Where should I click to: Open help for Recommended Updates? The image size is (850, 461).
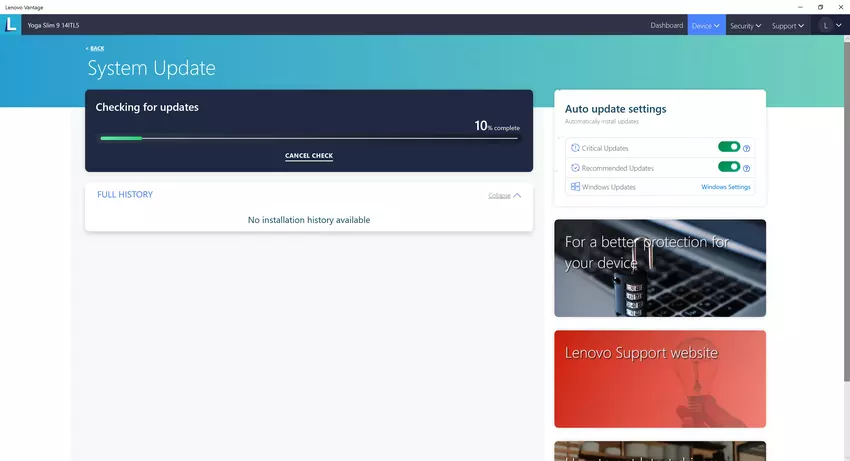(x=747, y=168)
